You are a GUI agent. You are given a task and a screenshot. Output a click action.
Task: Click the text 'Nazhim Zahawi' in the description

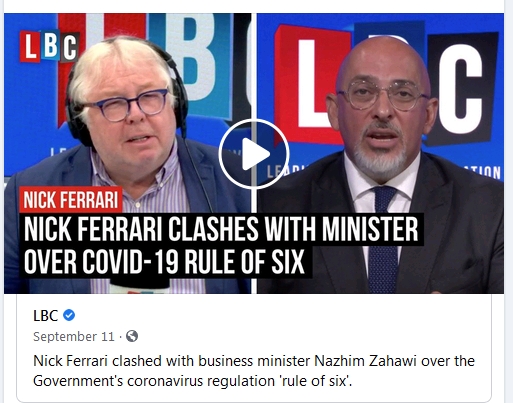364,361
